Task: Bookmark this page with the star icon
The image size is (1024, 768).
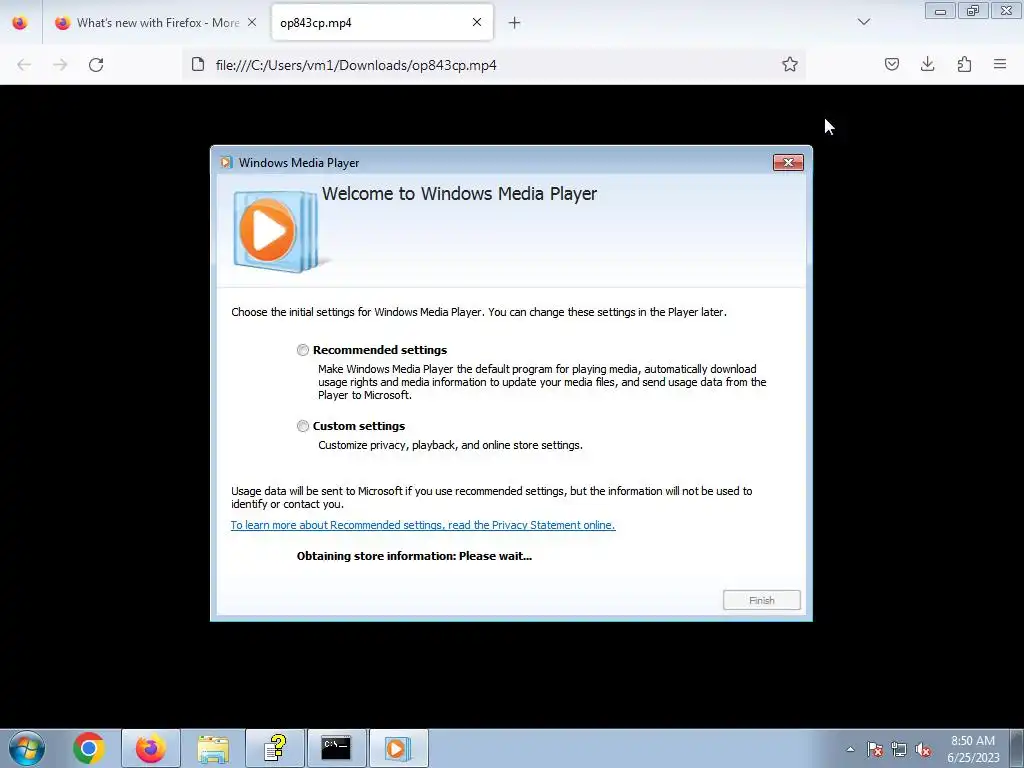Action: point(790,64)
